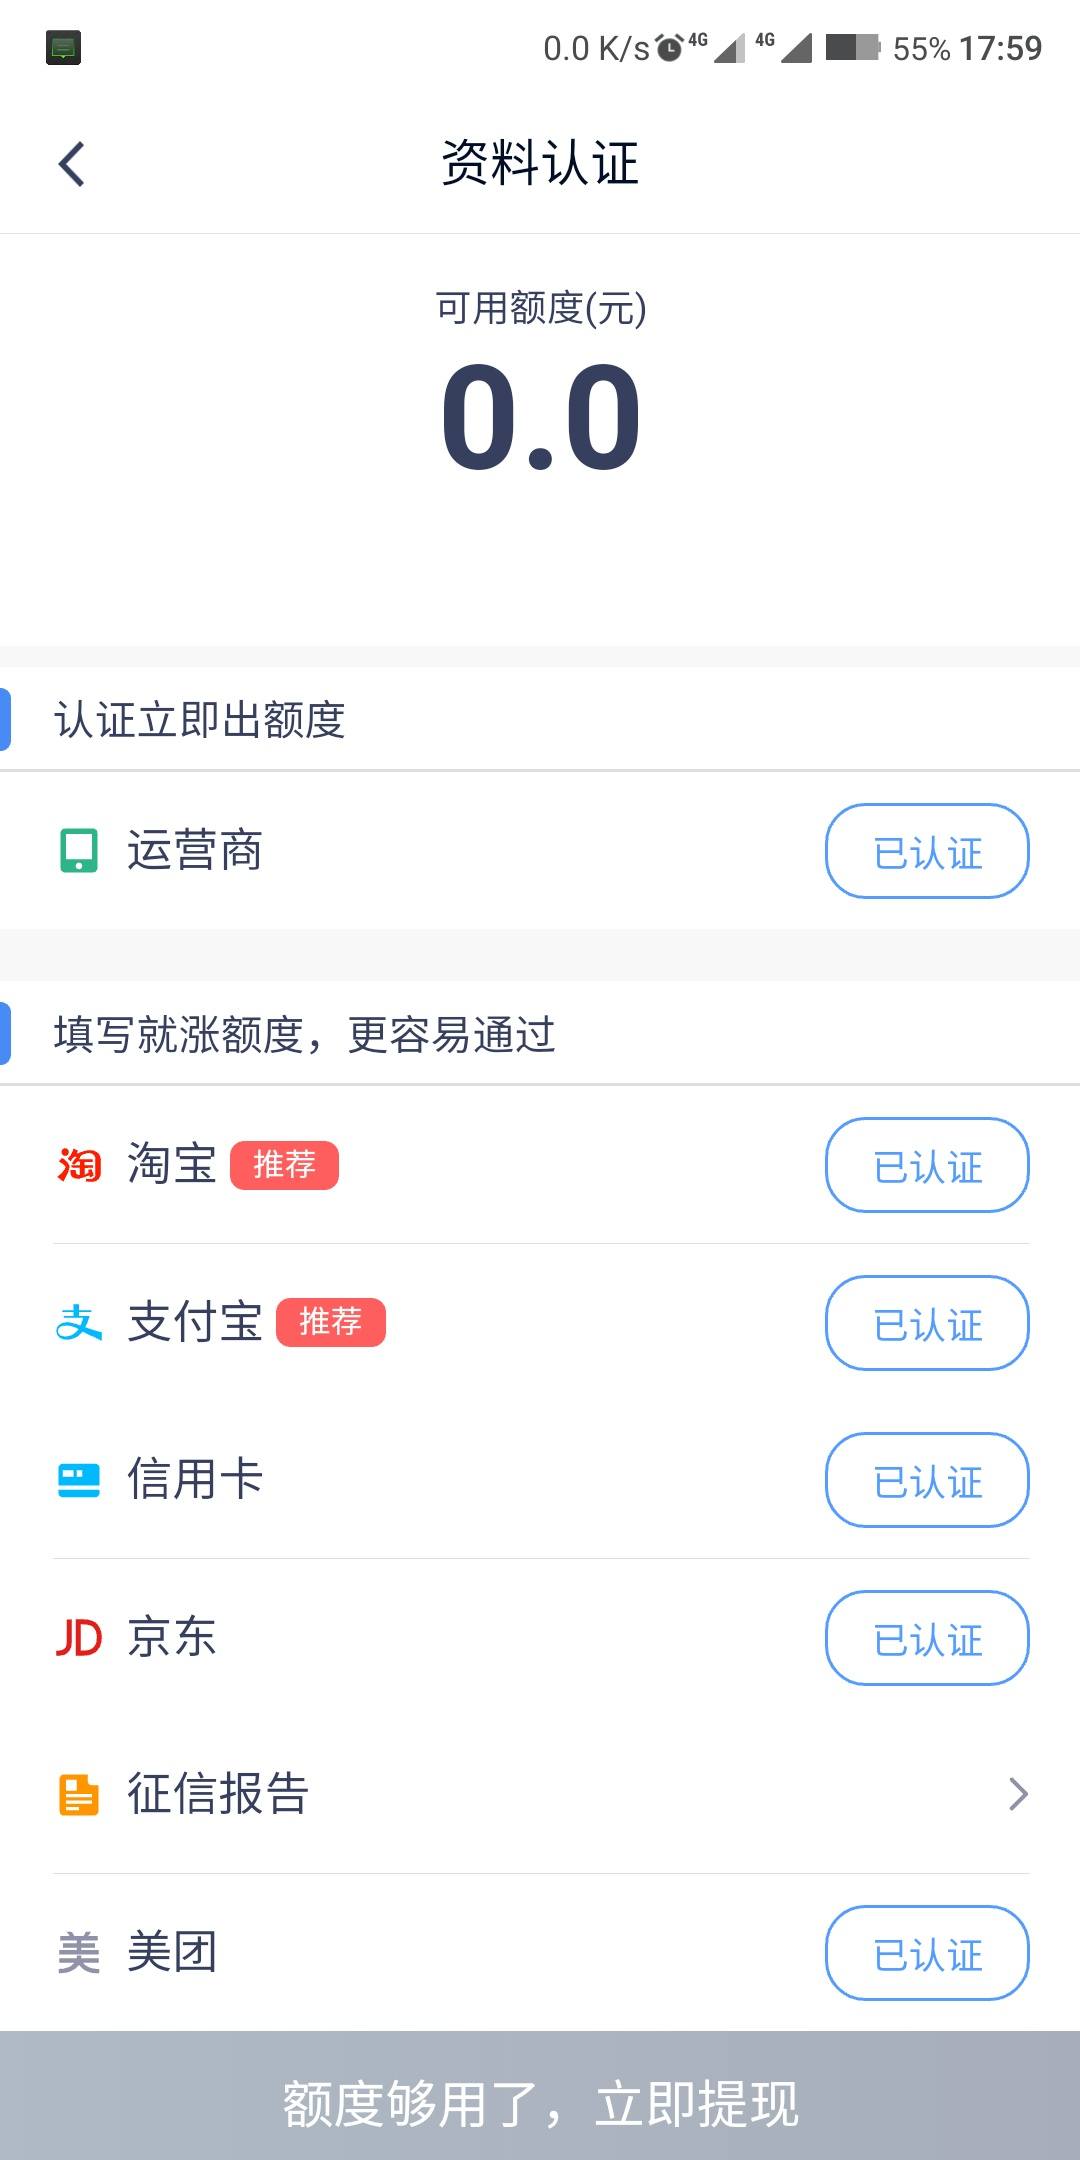Tap the red 淘宝 logo icon

click(79, 1165)
